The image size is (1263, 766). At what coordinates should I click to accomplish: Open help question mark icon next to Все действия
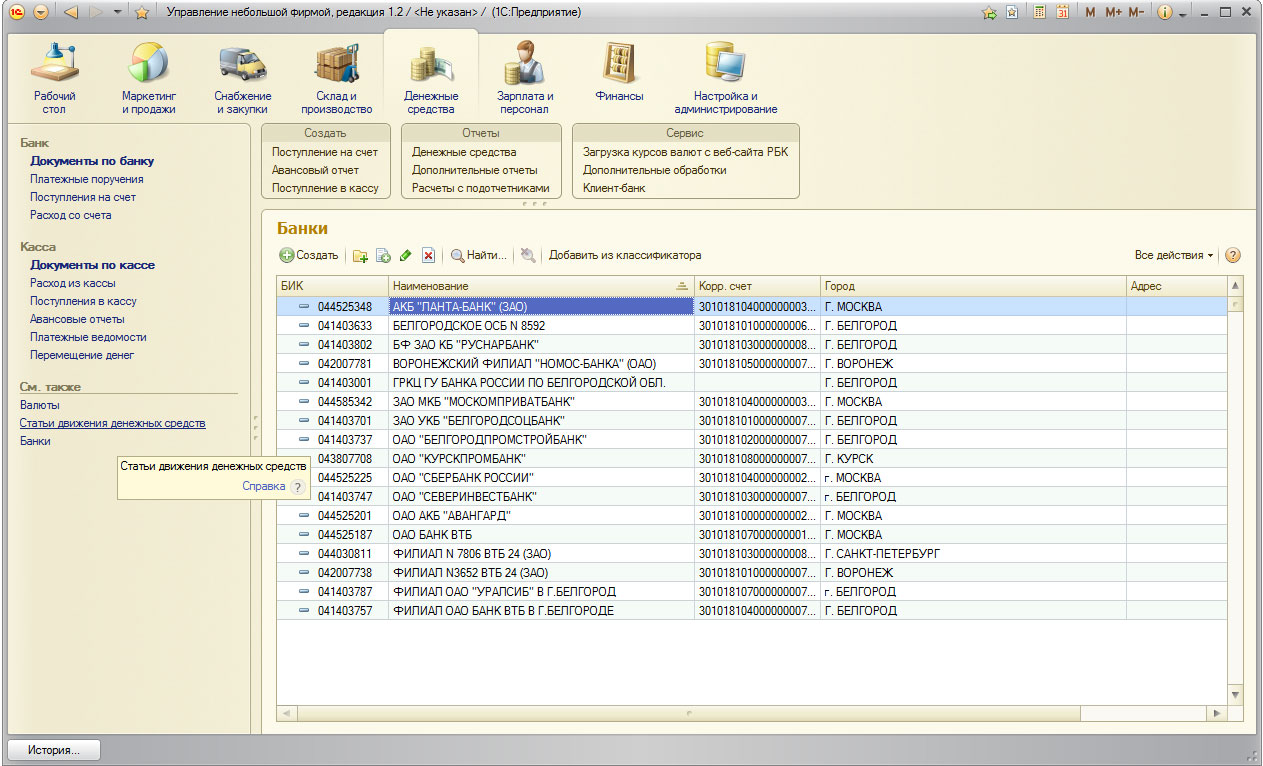tap(1232, 255)
